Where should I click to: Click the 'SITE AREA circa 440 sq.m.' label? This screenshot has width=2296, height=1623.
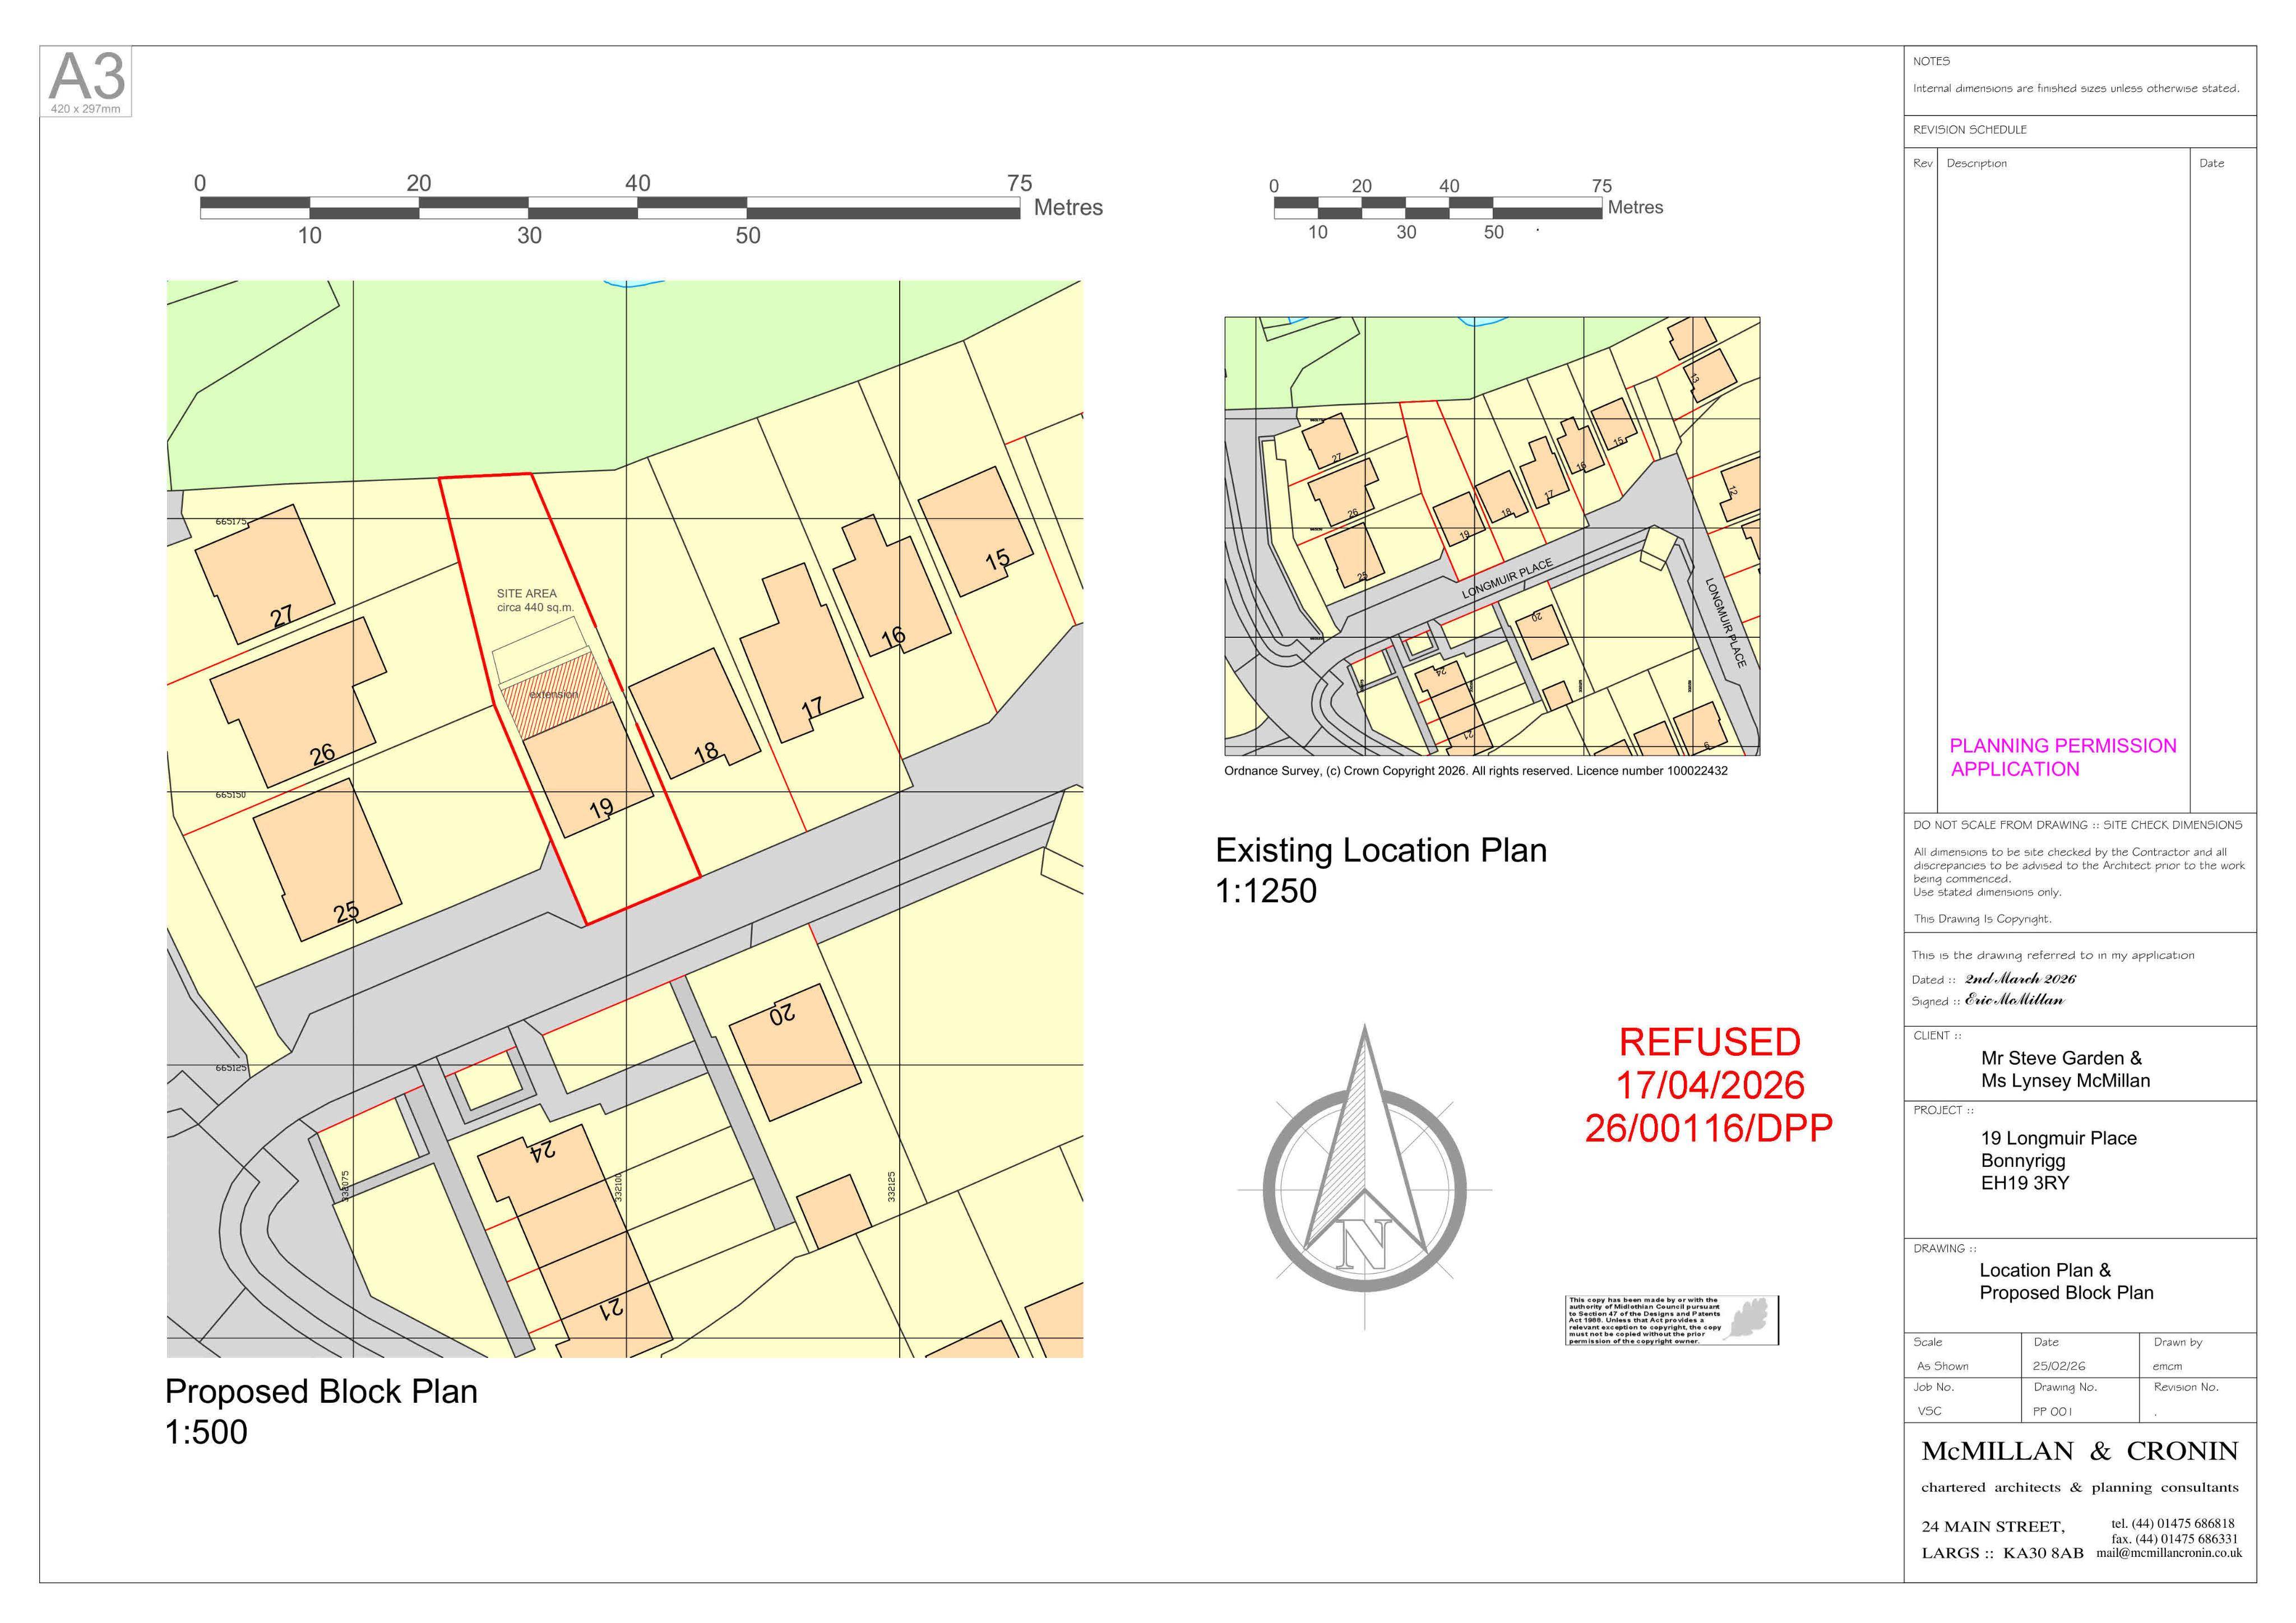point(535,600)
